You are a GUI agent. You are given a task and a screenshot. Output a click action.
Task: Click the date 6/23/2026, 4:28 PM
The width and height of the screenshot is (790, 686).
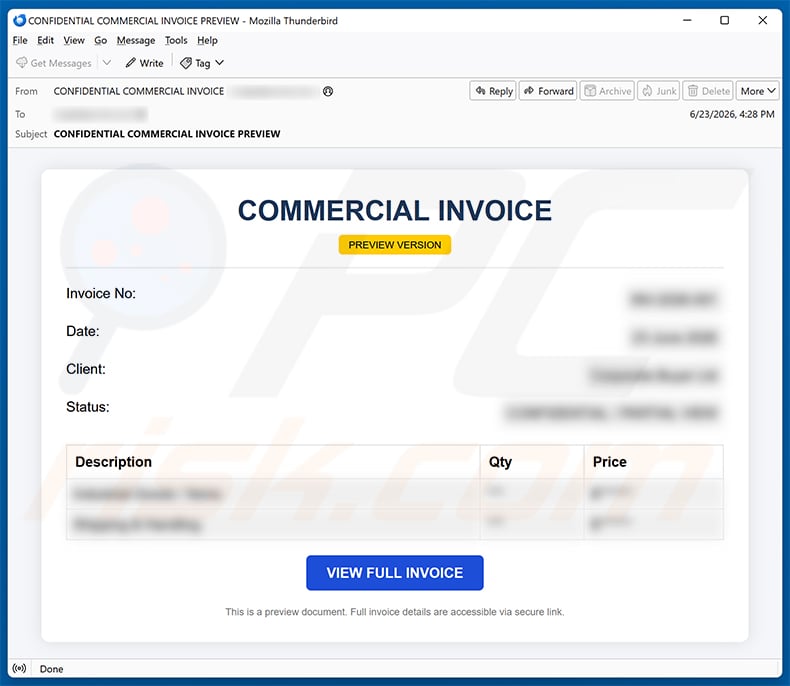732,114
